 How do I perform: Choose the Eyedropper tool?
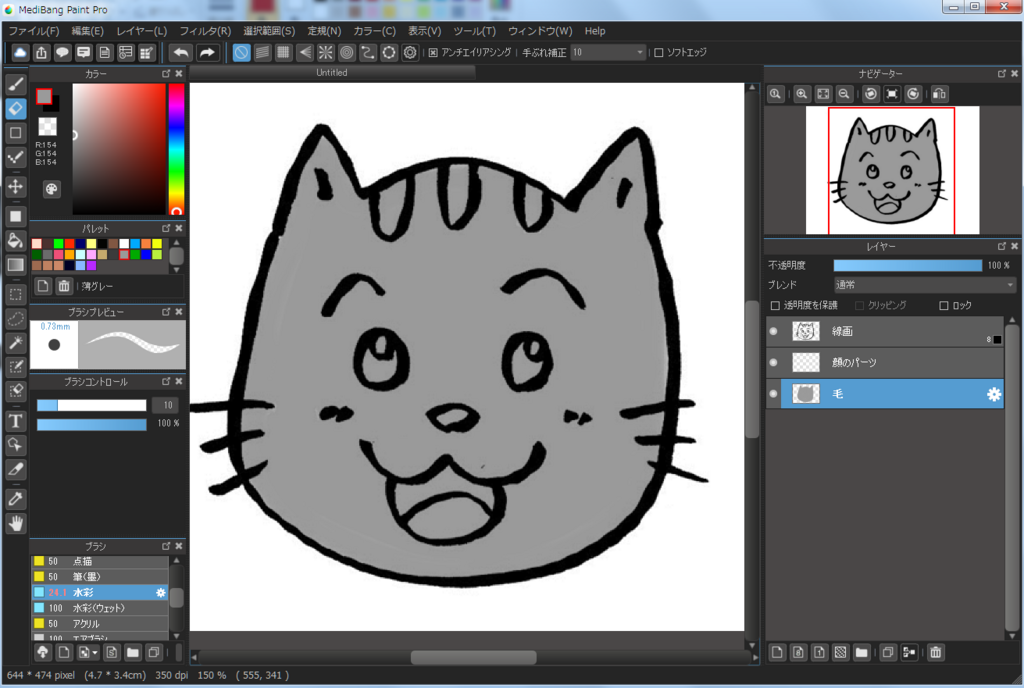point(16,499)
